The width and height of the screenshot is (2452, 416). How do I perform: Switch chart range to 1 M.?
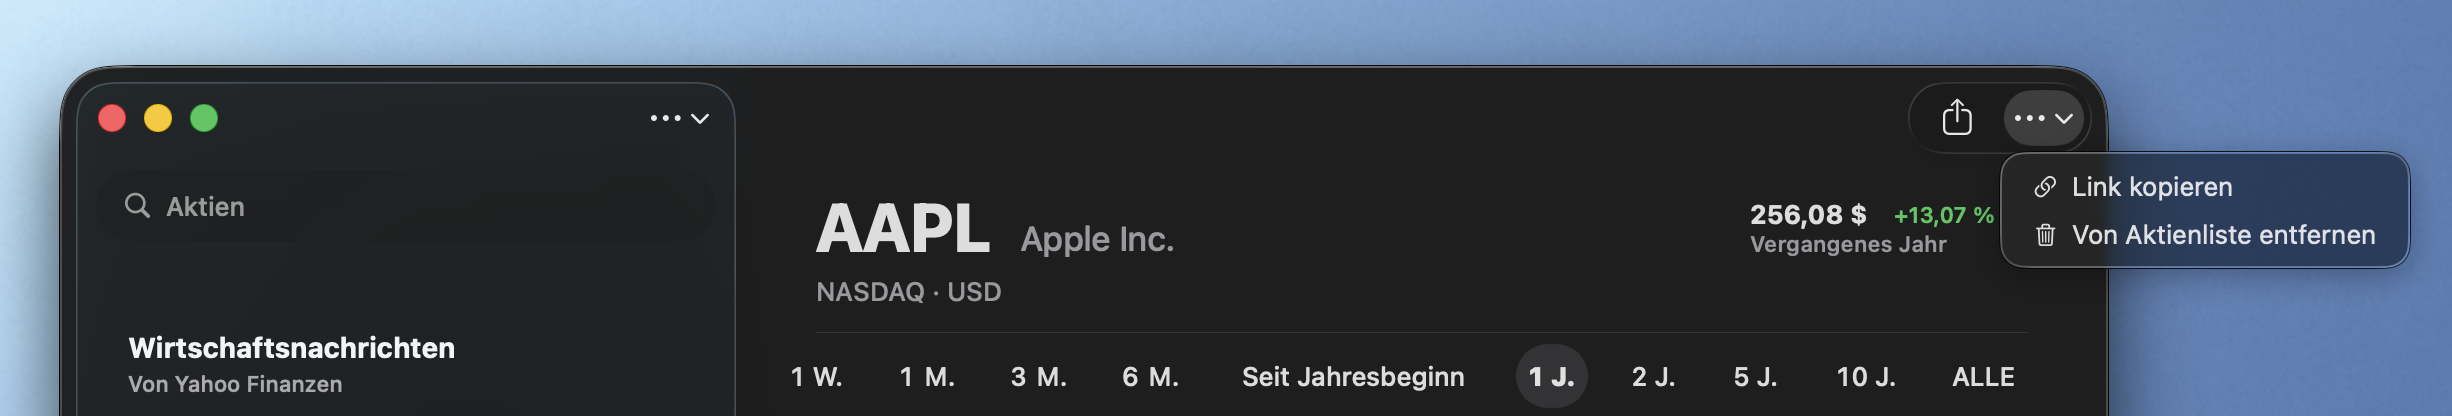point(927,377)
